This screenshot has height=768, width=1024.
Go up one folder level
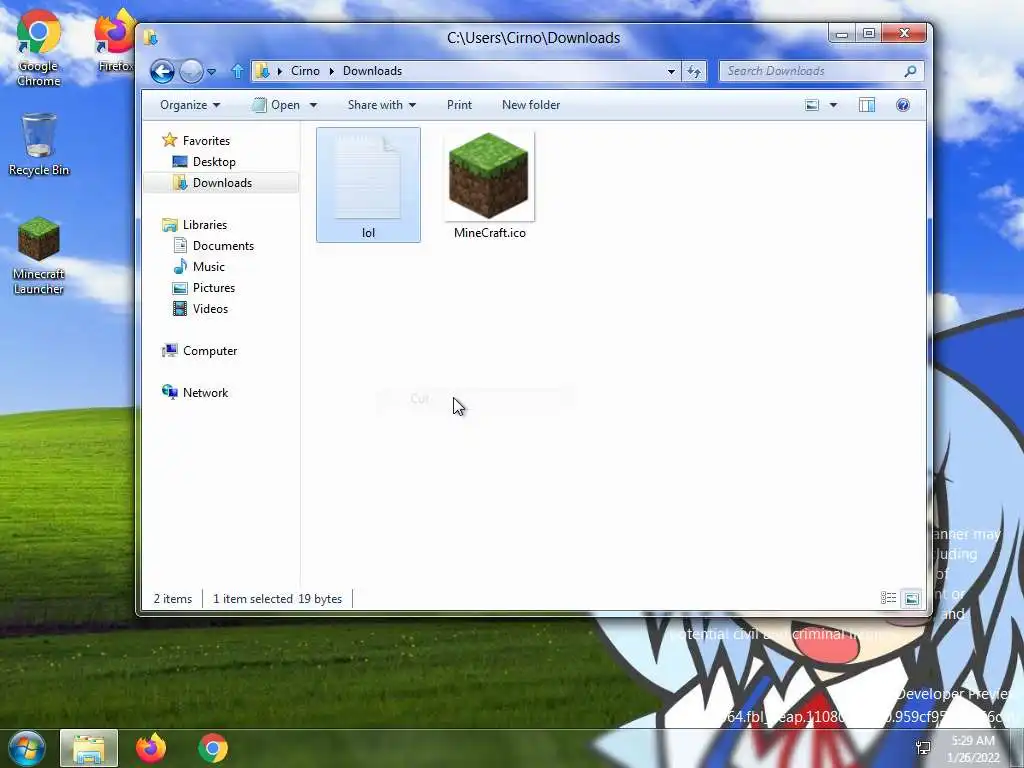pos(238,71)
